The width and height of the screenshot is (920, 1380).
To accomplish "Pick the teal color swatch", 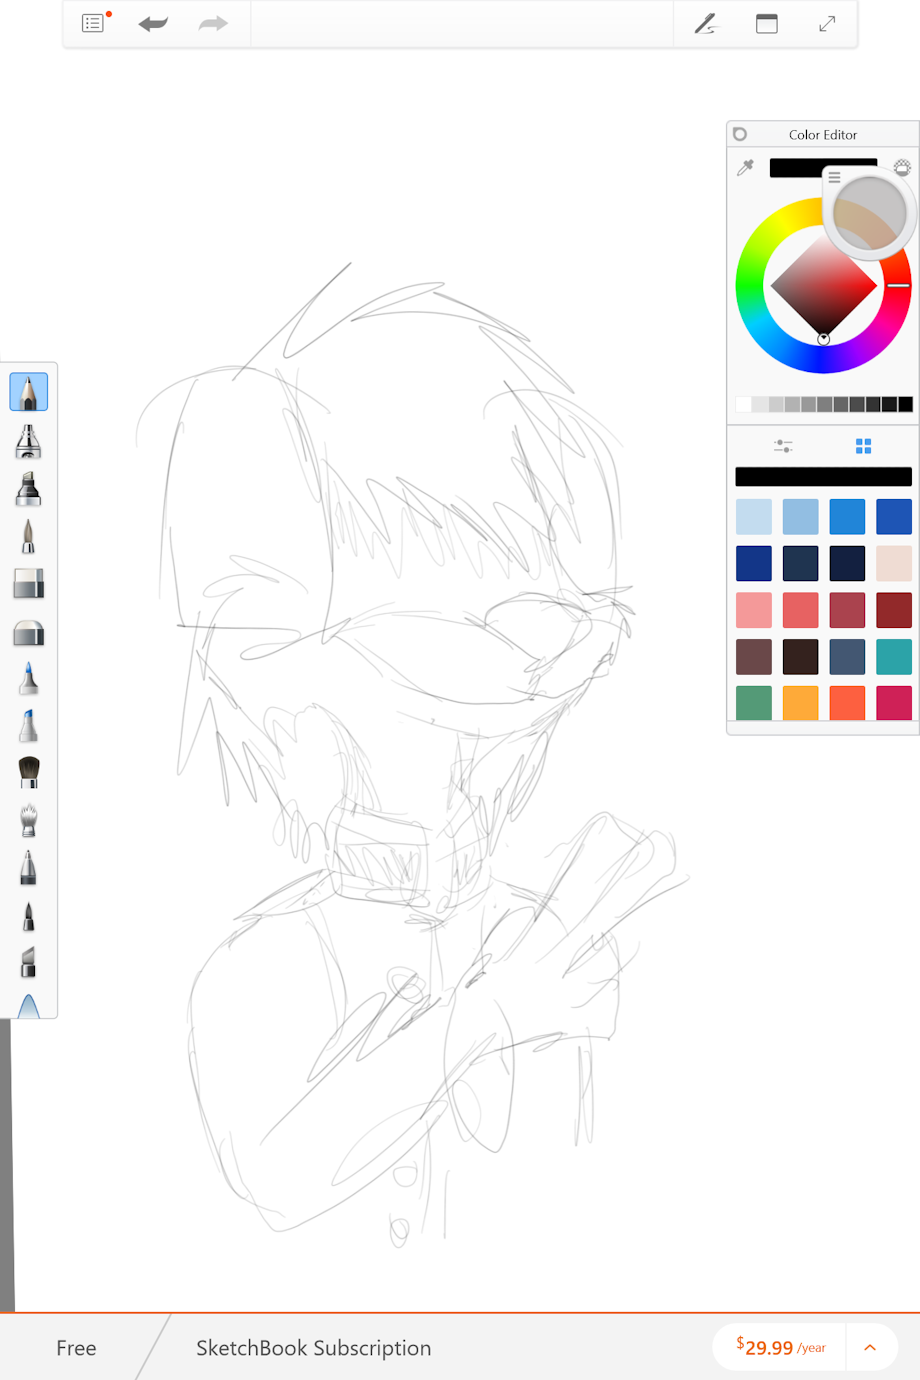I will pos(893,657).
